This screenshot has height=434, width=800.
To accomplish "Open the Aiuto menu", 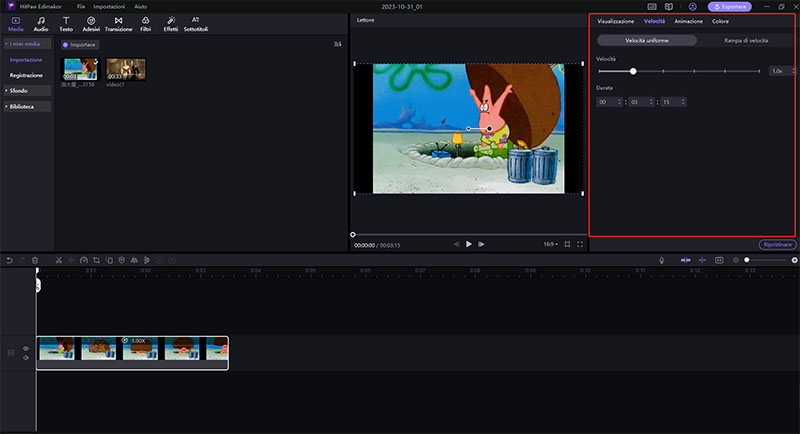I will pyautogui.click(x=140, y=7).
